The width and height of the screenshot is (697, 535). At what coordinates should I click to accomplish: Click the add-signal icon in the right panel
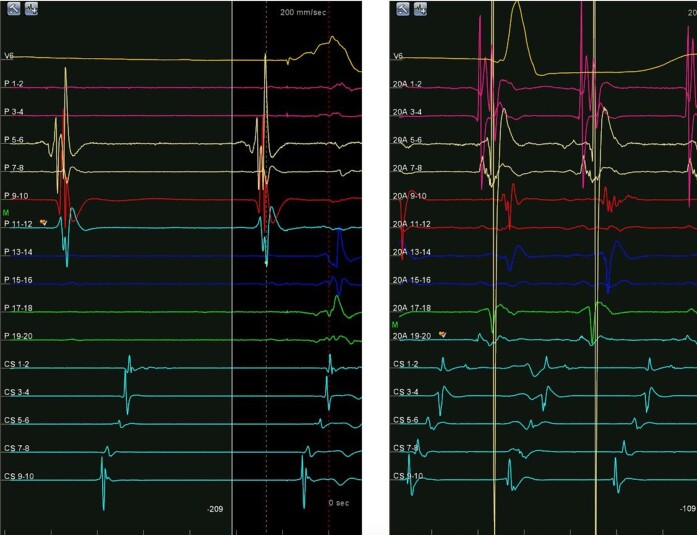[x=420, y=8]
